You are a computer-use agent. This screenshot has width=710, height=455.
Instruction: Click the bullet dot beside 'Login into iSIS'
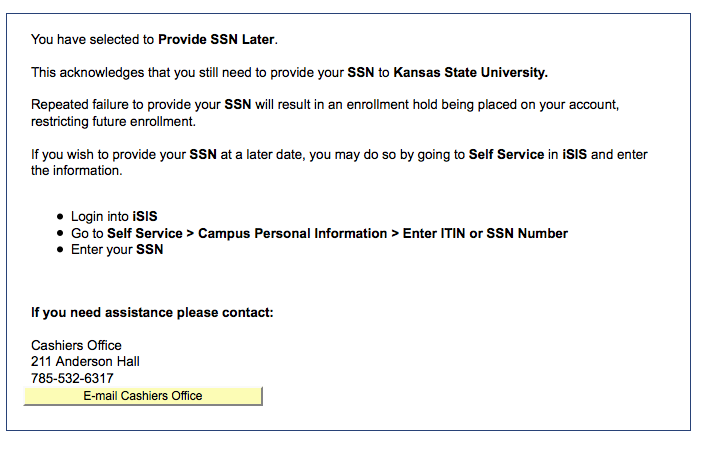pyautogui.click(x=60, y=216)
